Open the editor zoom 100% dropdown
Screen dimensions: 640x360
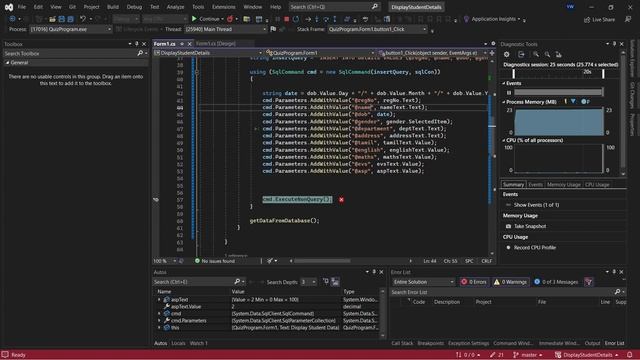(x=165, y=261)
